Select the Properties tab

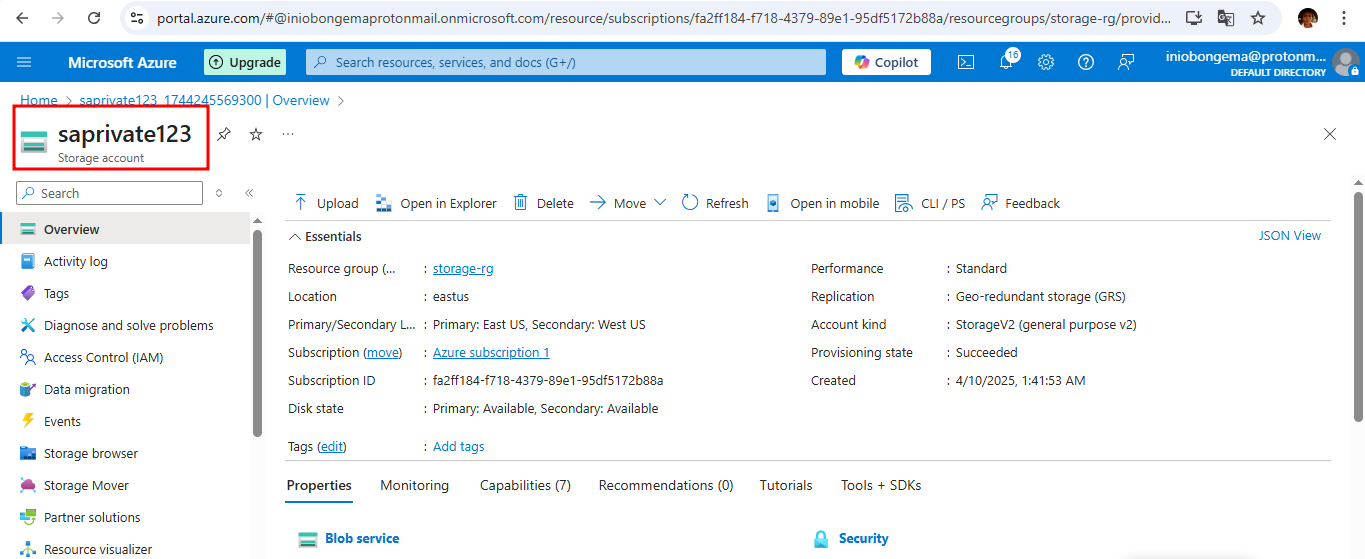319,486
